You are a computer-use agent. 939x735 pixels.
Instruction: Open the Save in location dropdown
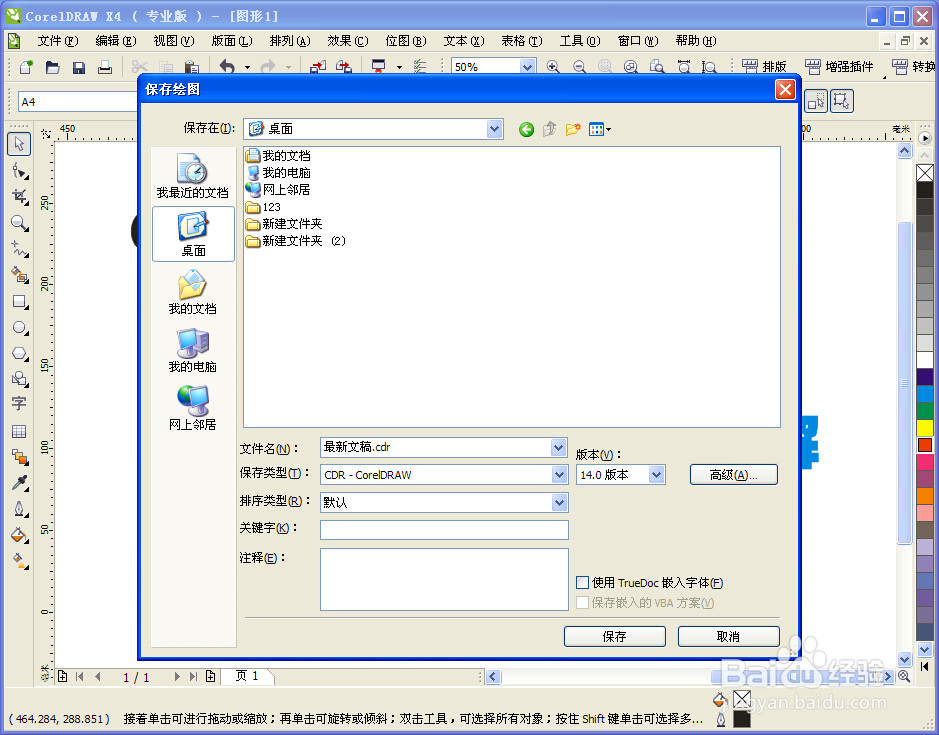tap(494, 129)
